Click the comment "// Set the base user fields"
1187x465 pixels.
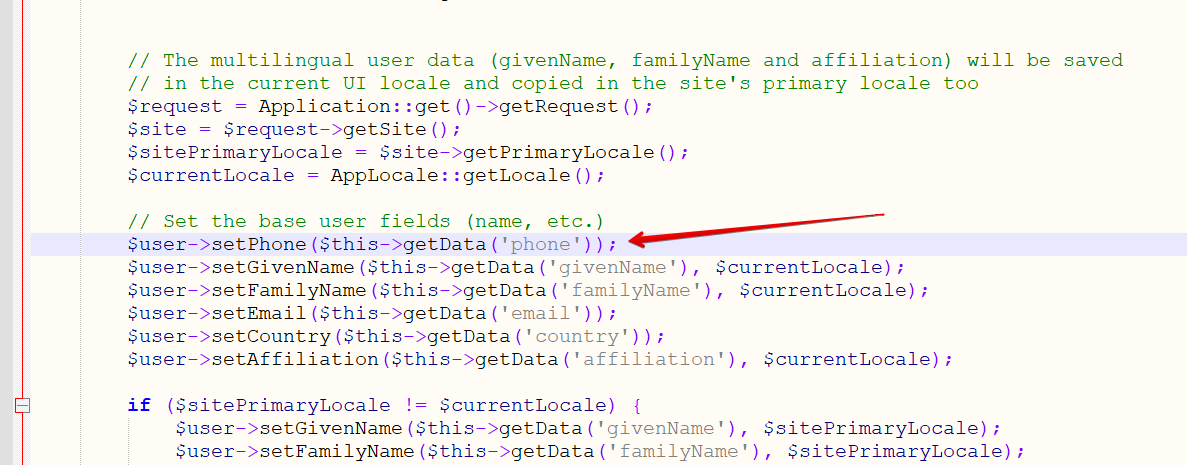tap(366, 222)
